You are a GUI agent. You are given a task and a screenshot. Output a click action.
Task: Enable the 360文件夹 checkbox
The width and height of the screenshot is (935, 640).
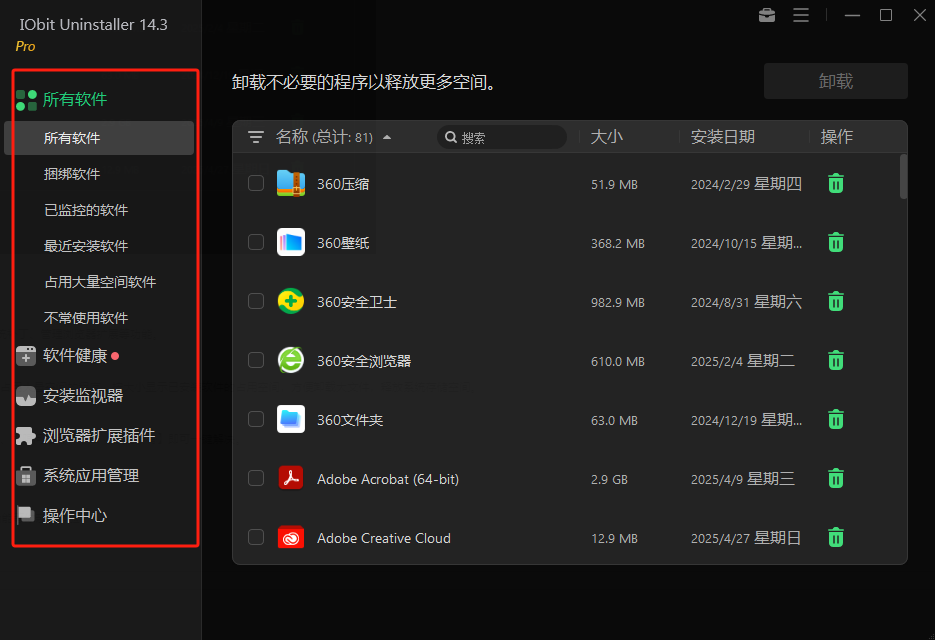(256, 420)
